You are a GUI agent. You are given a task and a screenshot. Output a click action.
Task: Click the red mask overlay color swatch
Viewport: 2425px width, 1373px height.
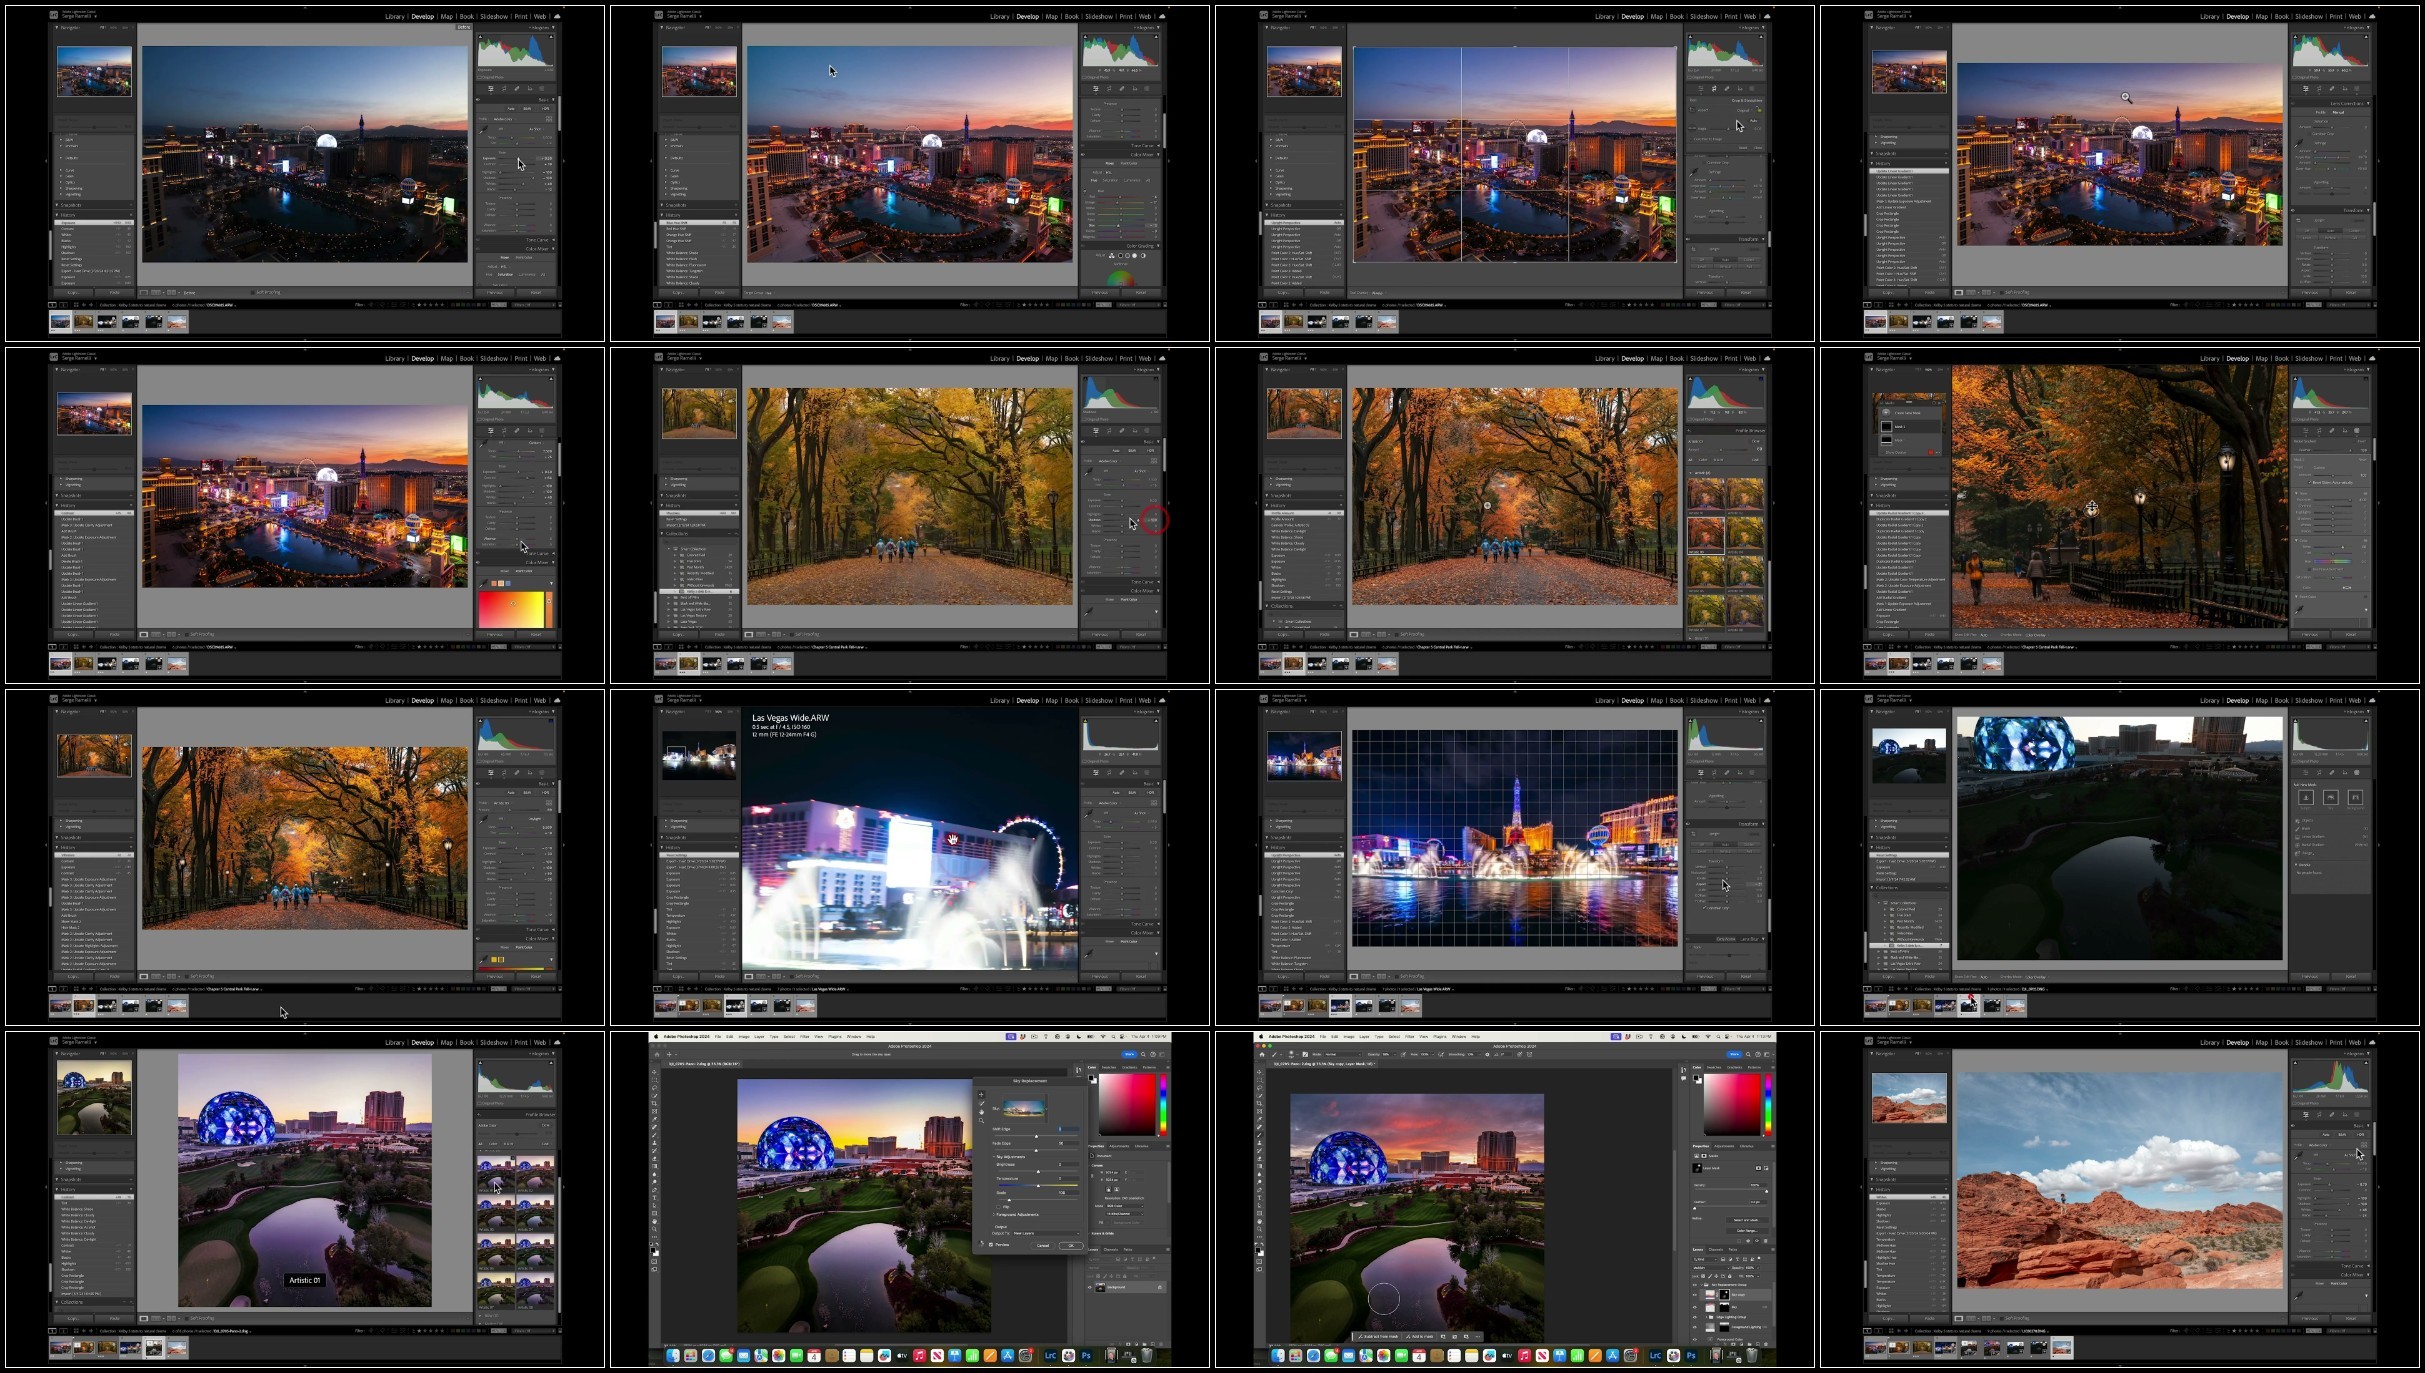(x=1931, y=452)
